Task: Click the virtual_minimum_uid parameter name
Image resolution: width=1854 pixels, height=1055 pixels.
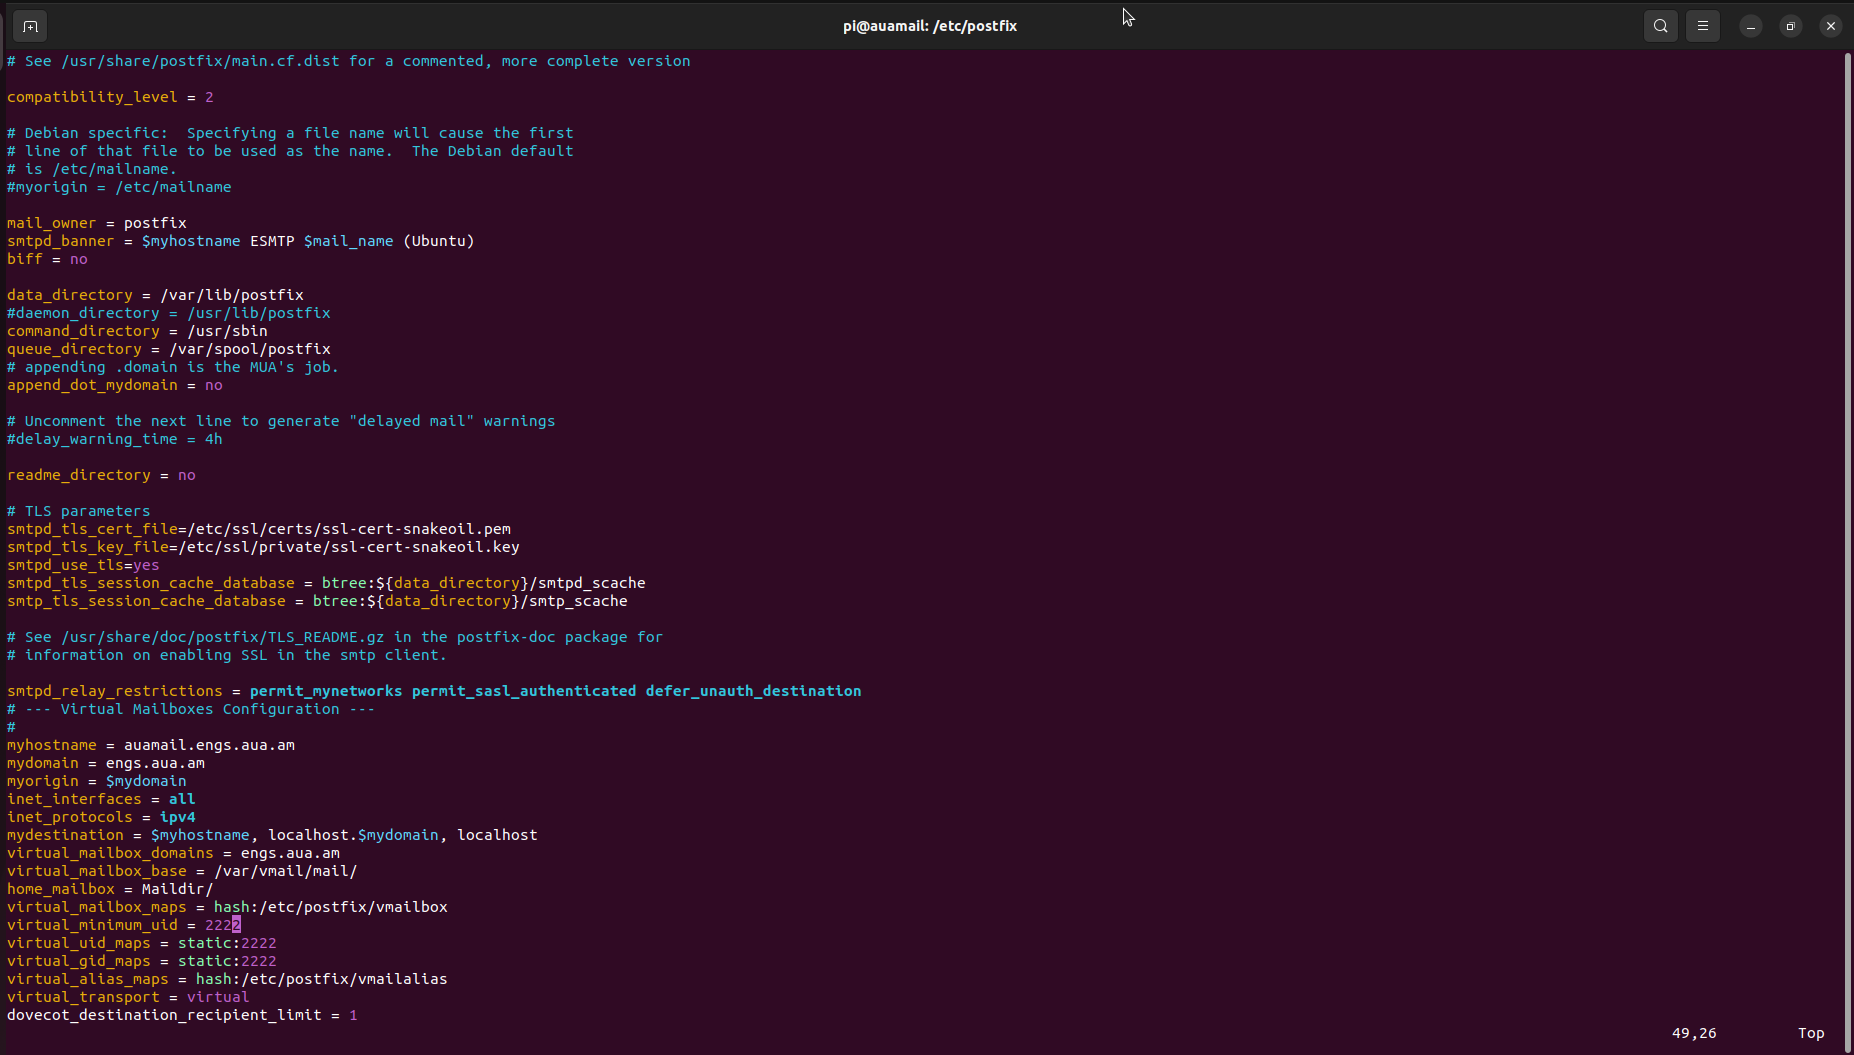Action: tap(92, 925)
